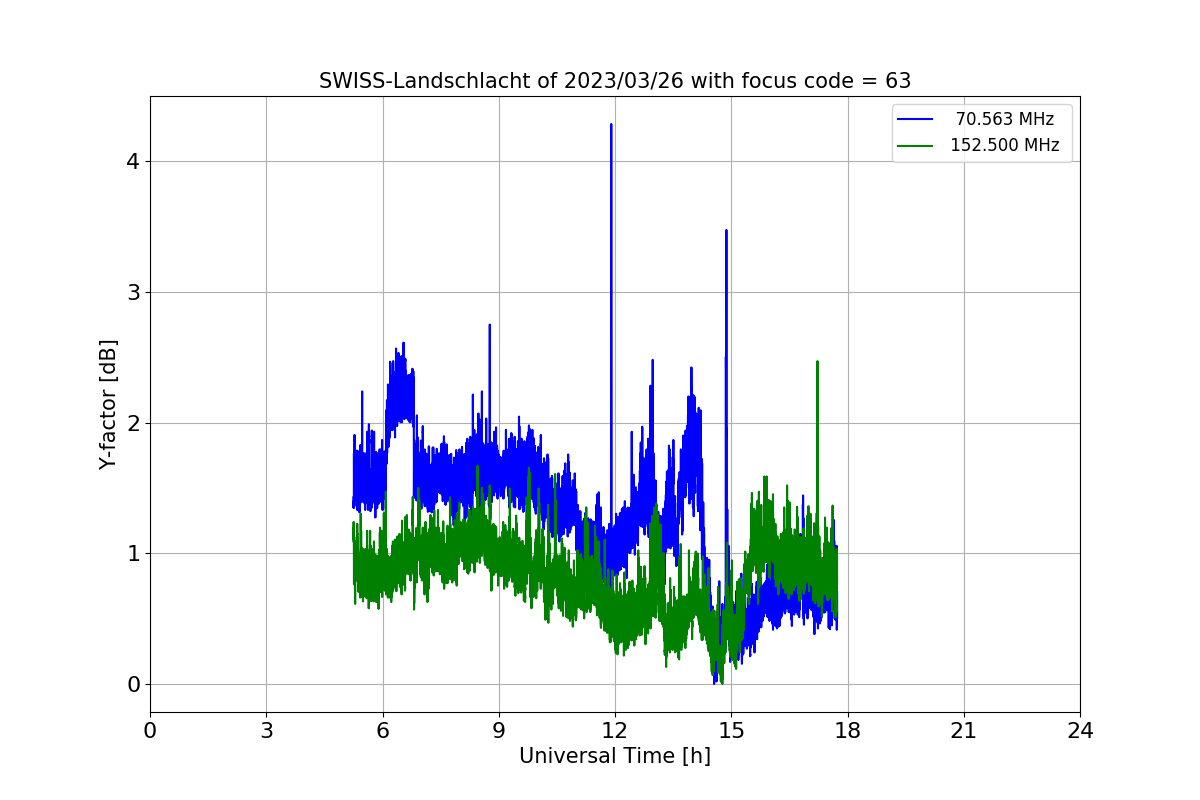Click the green legend line sample
The height and width of the screenshot is (800, 1200).
[915, 145]
